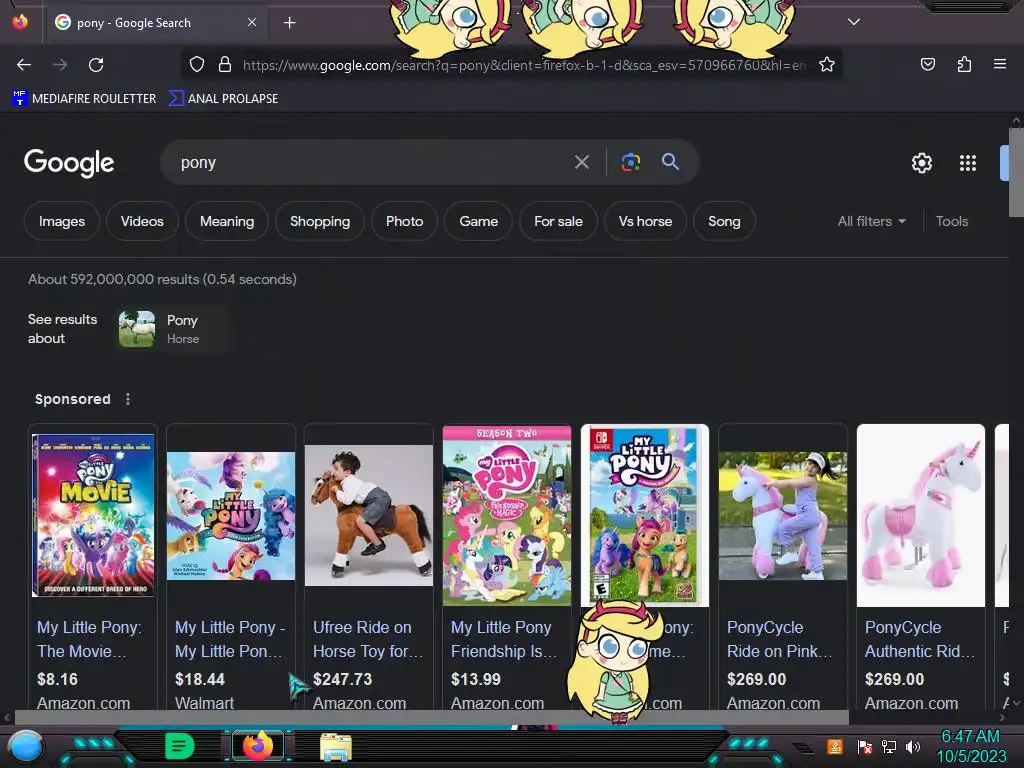Click the $247.73 price text
Screen dimensions: 1024x768
(x=342, y=679)
